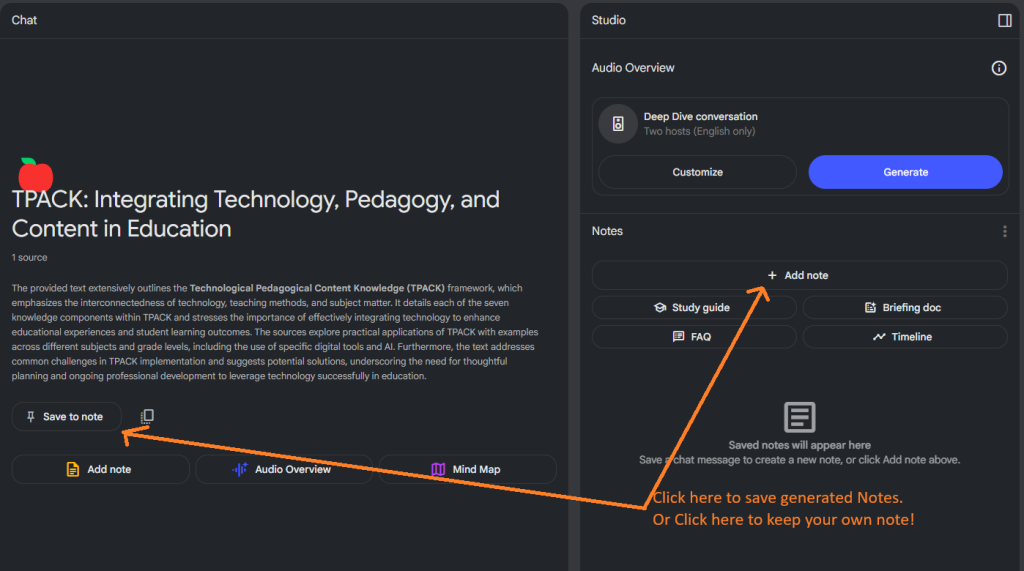Click the TPACK notebook title
The height and width of the screenshot is (571, 1024).
pyautogui.click(x=255, y=214)
